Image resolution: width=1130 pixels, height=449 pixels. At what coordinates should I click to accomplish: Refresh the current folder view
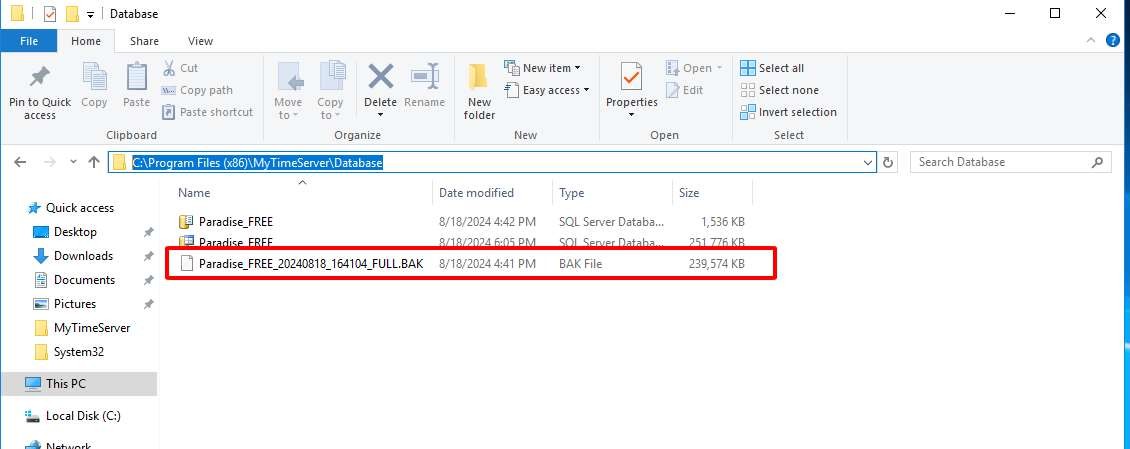tap(890, 162)
